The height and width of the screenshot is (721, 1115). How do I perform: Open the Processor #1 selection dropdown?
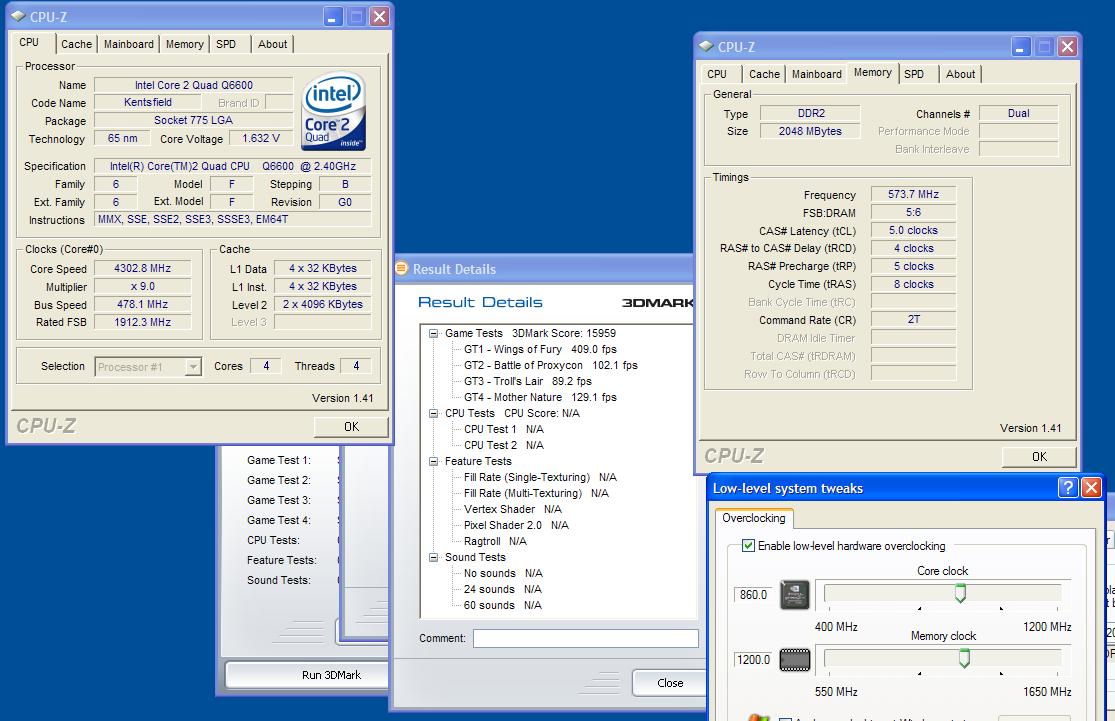[x=193, y=366]
